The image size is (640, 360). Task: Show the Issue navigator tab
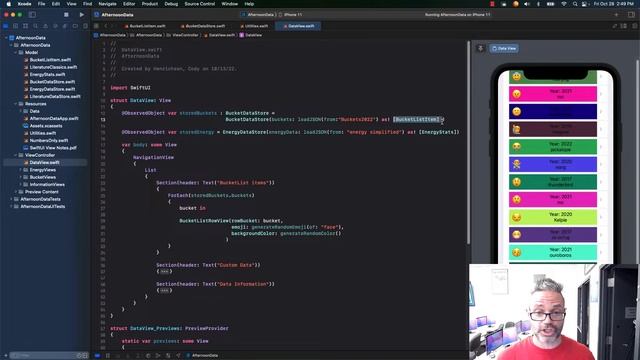pos(45,26)
